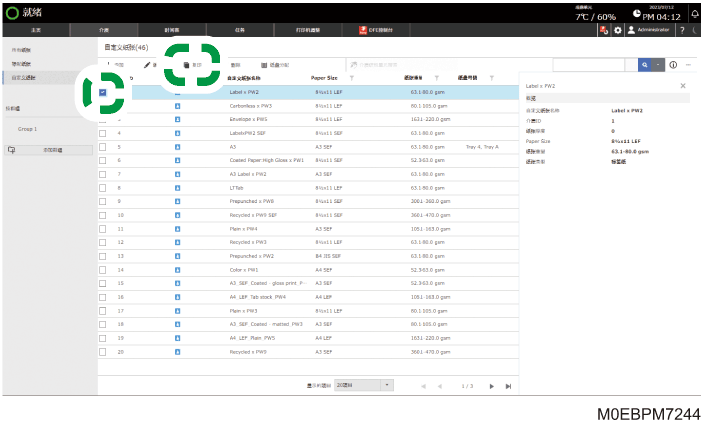The image size is (704, 425).
Task: Filter the Paper Size column using funnel icon
Action: click(x=352, y=78)
